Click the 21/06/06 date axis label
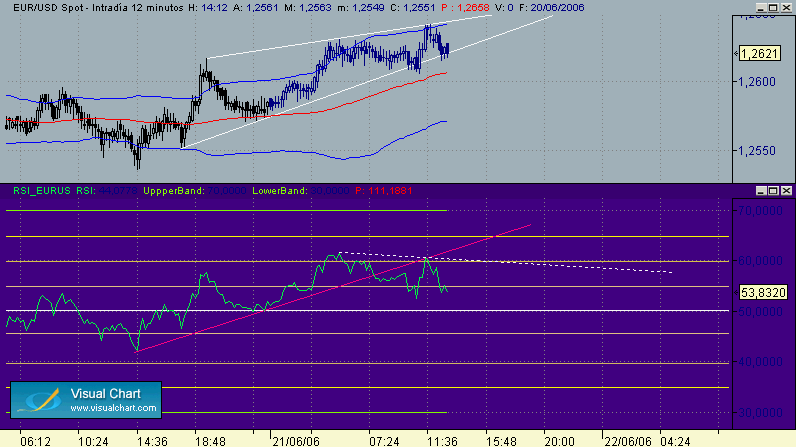The height and width of the screenshot is (447, 796). click(296, 441)
